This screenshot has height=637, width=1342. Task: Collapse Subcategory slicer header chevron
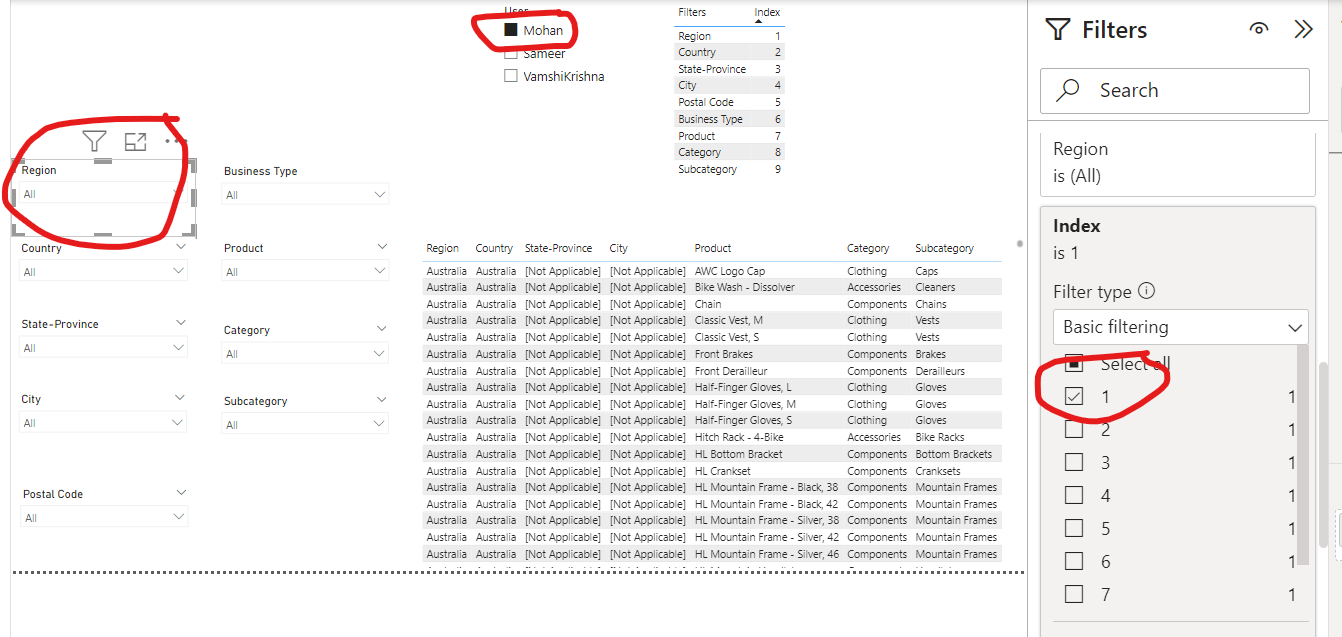(383, 399)
